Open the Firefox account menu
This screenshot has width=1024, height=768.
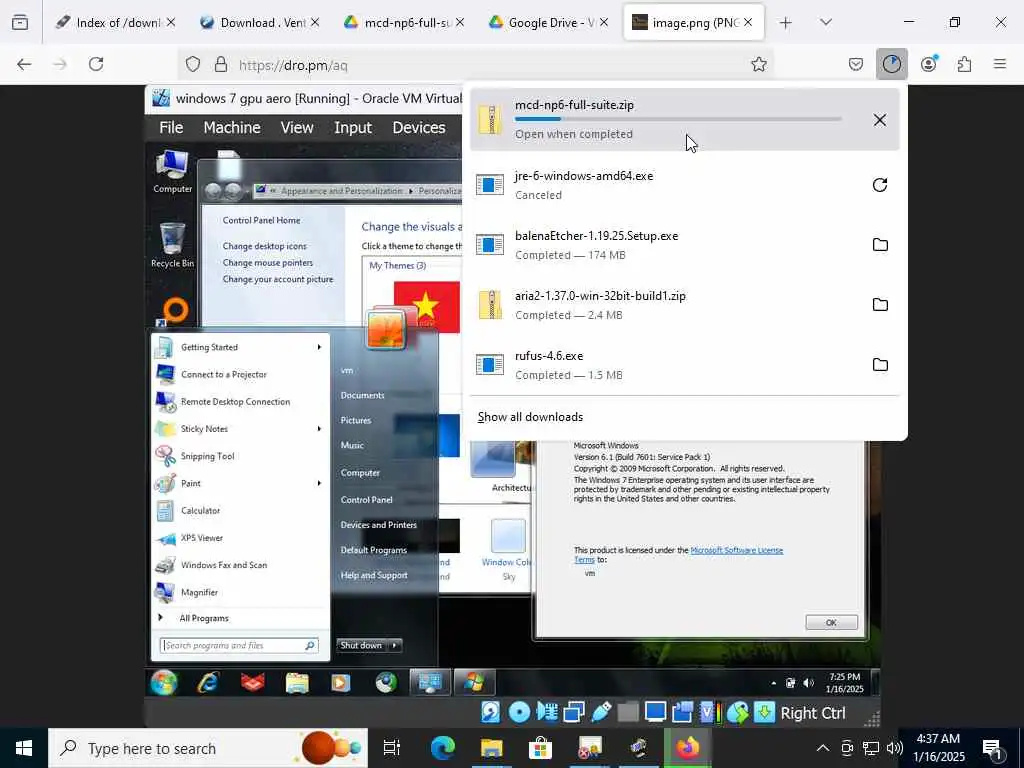coord(928,64)
